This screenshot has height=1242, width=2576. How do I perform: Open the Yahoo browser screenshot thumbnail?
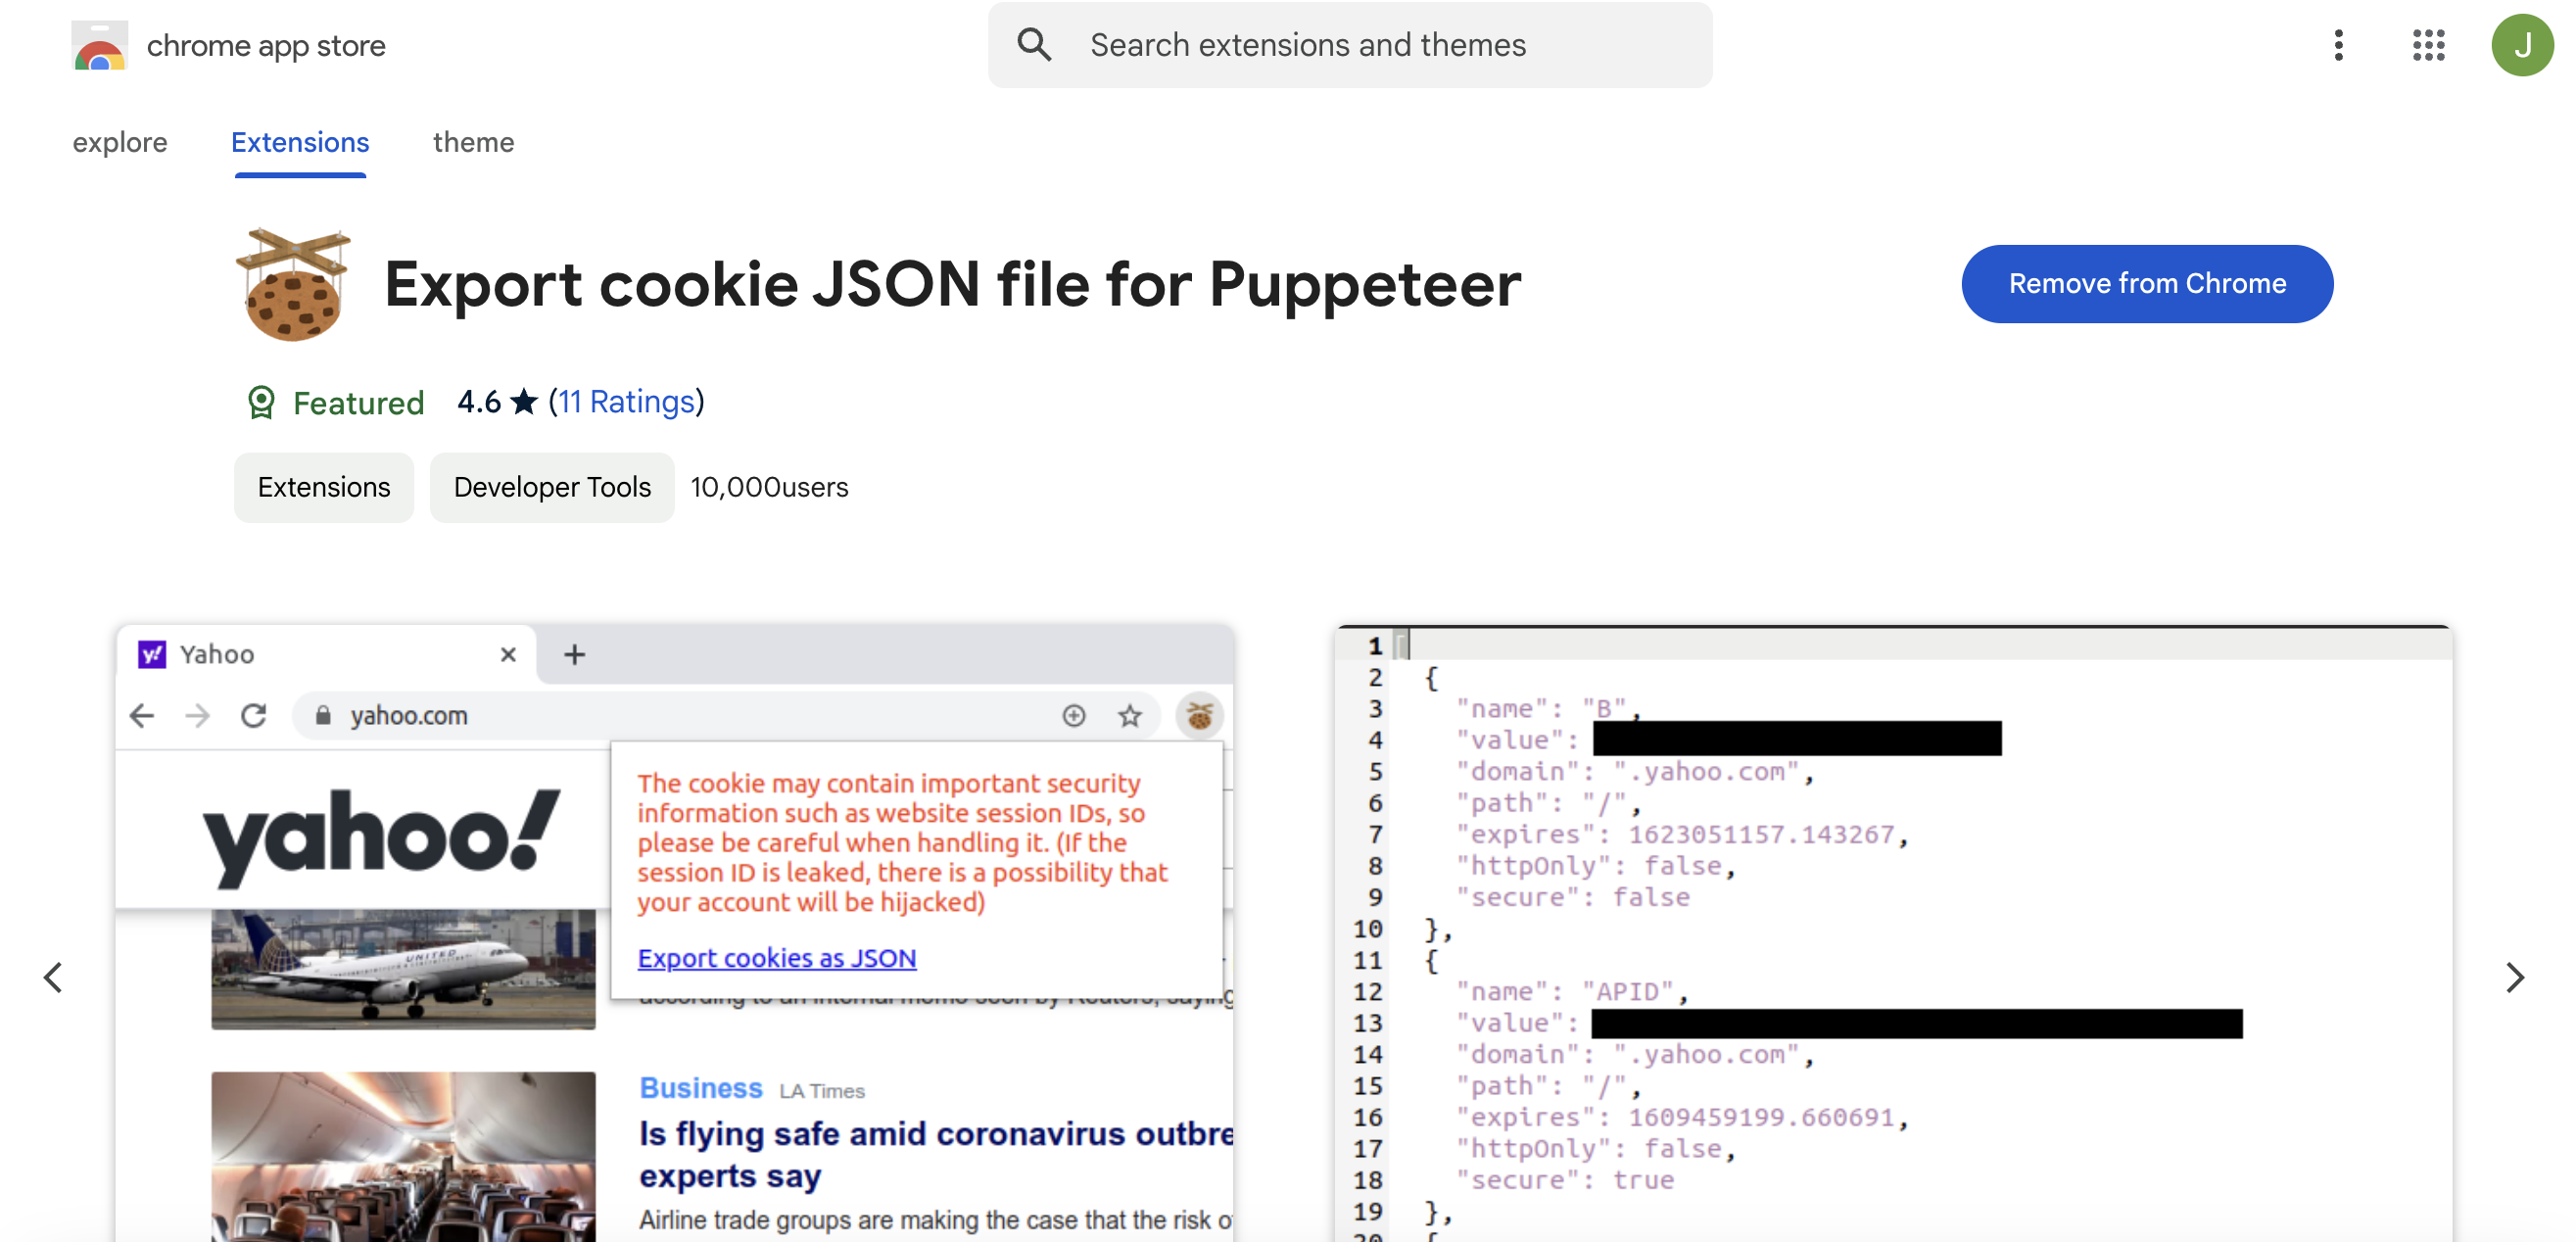[675, 933]
